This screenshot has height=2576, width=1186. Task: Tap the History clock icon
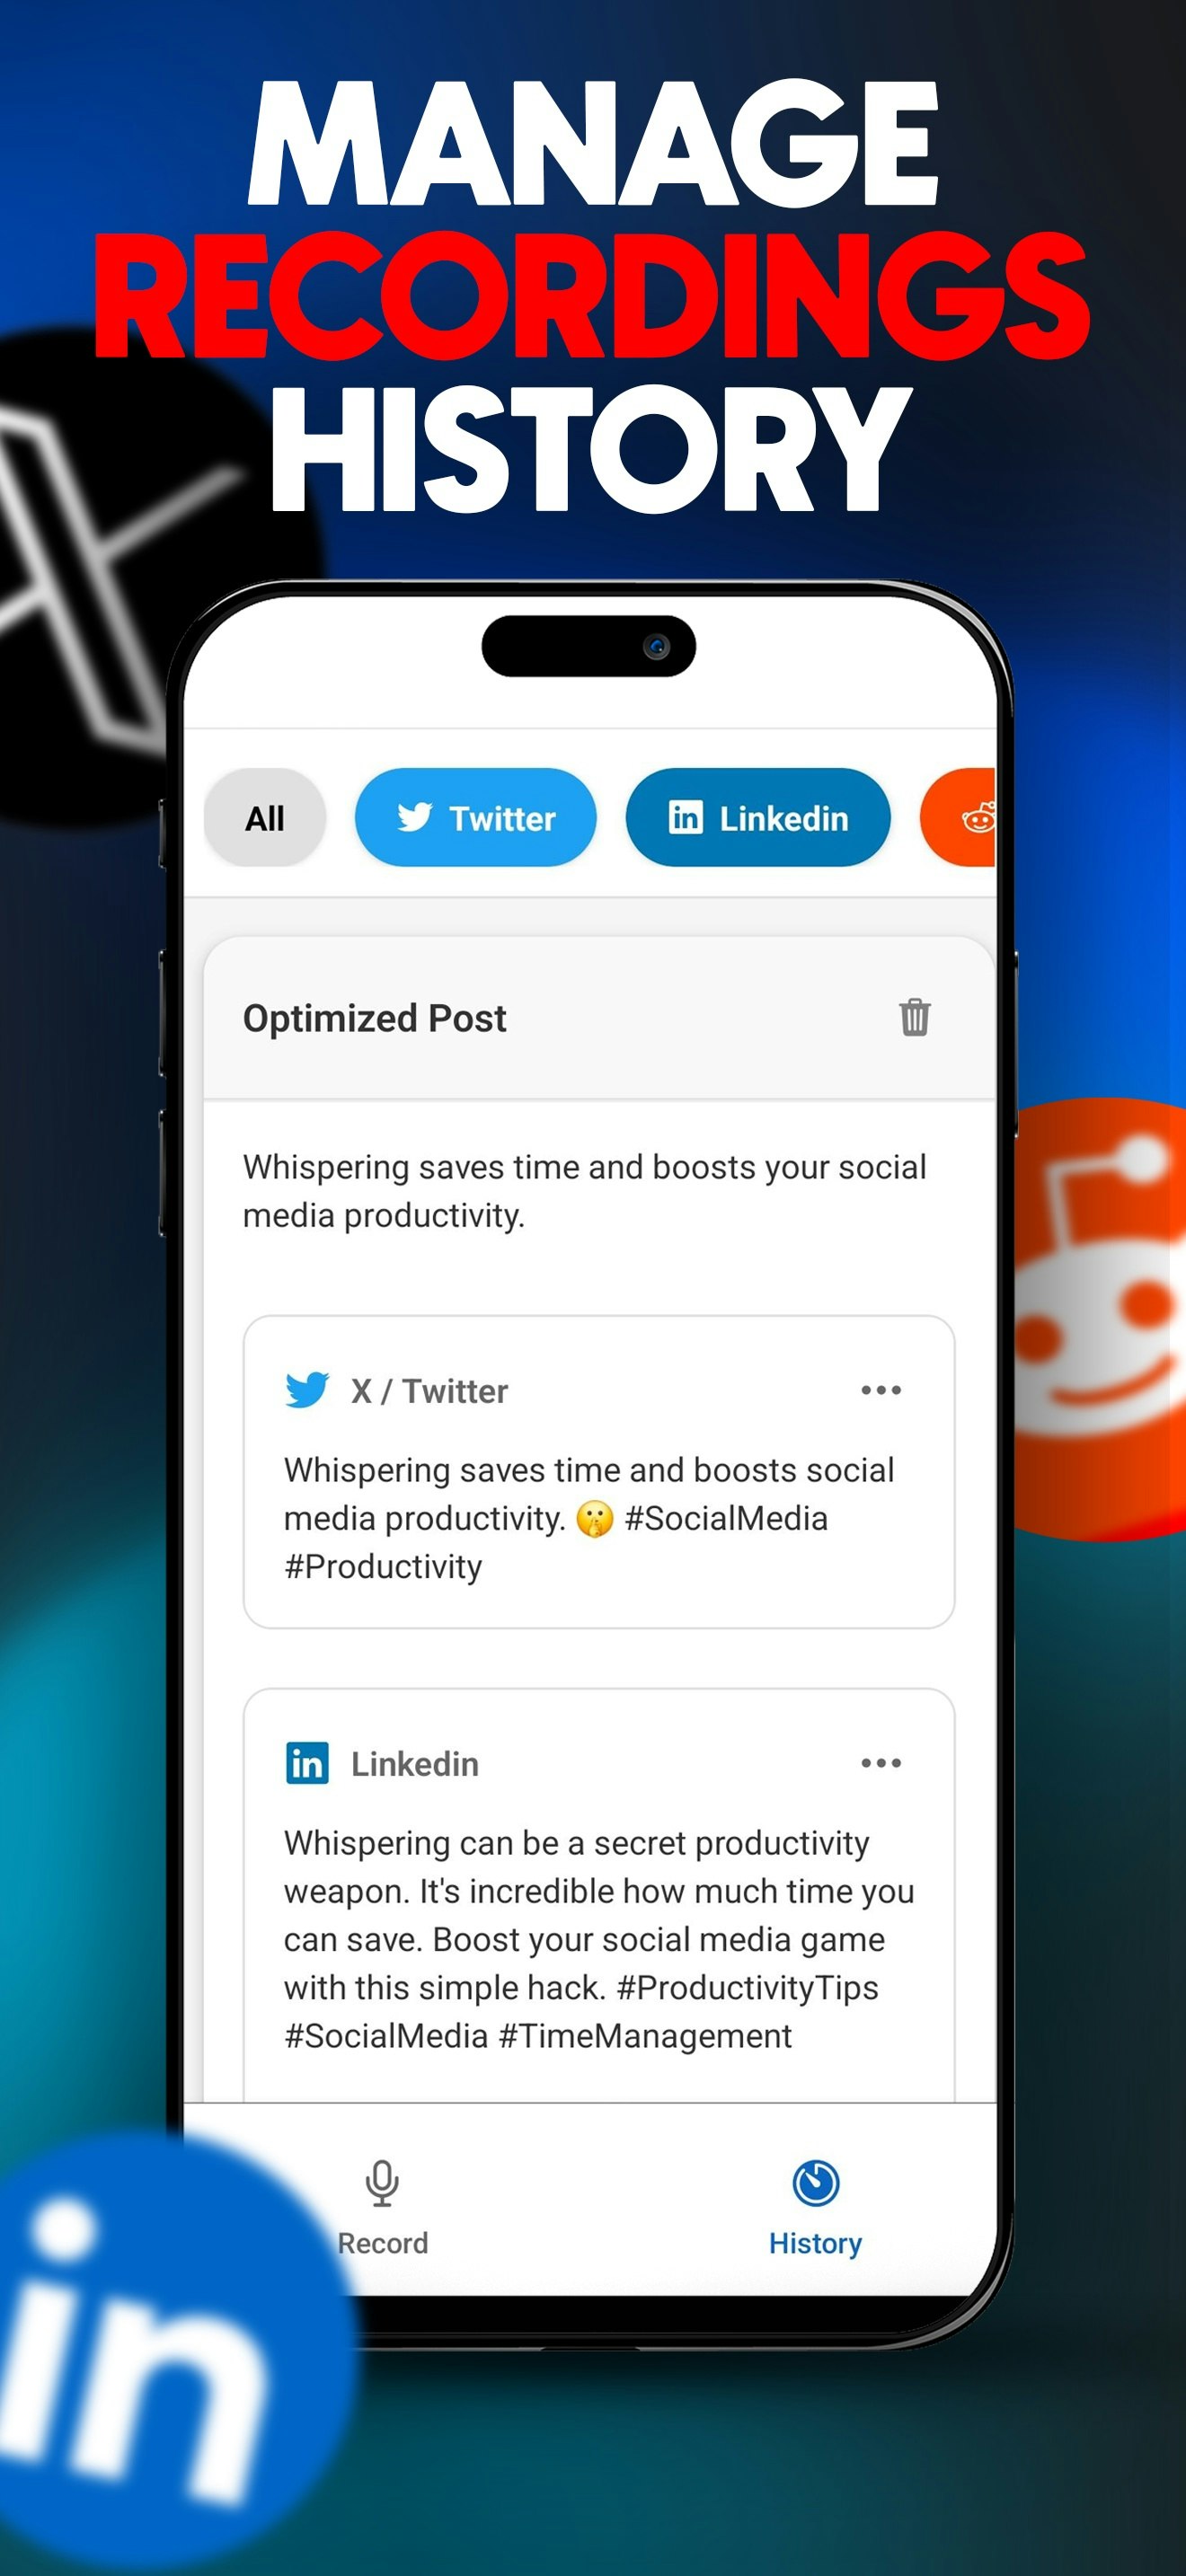815,2183
